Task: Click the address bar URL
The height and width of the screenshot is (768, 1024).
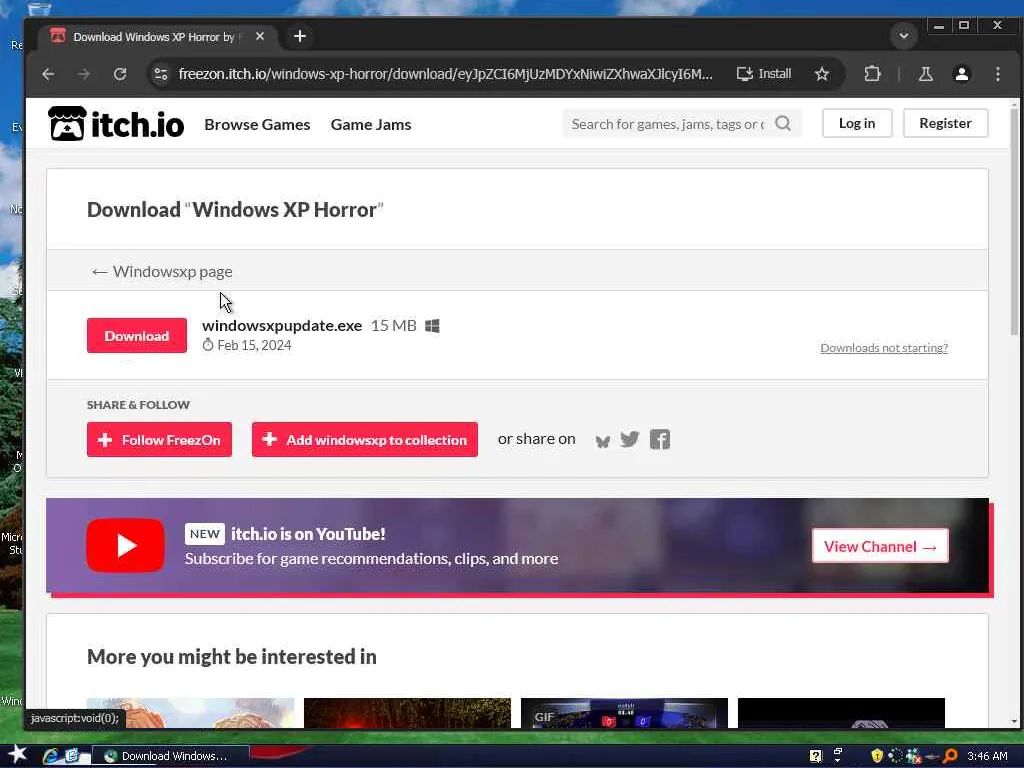Action: [445, 74]
